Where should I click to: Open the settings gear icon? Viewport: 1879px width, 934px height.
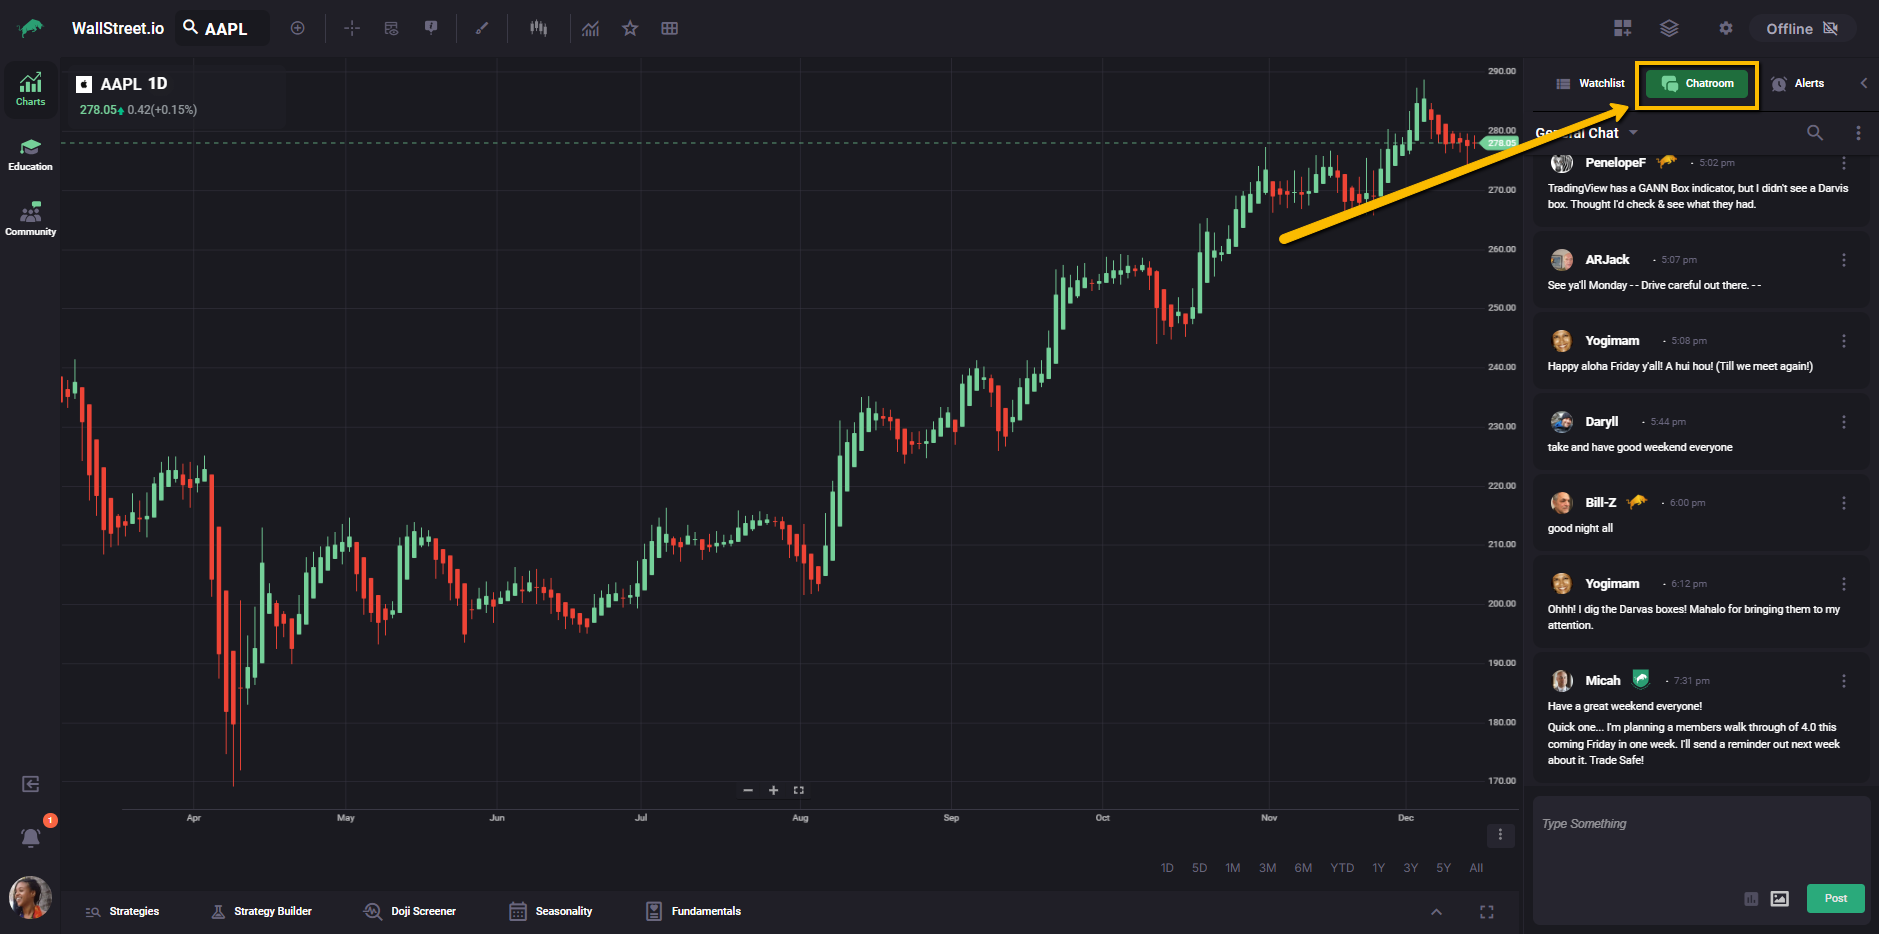coord(1725,28)
